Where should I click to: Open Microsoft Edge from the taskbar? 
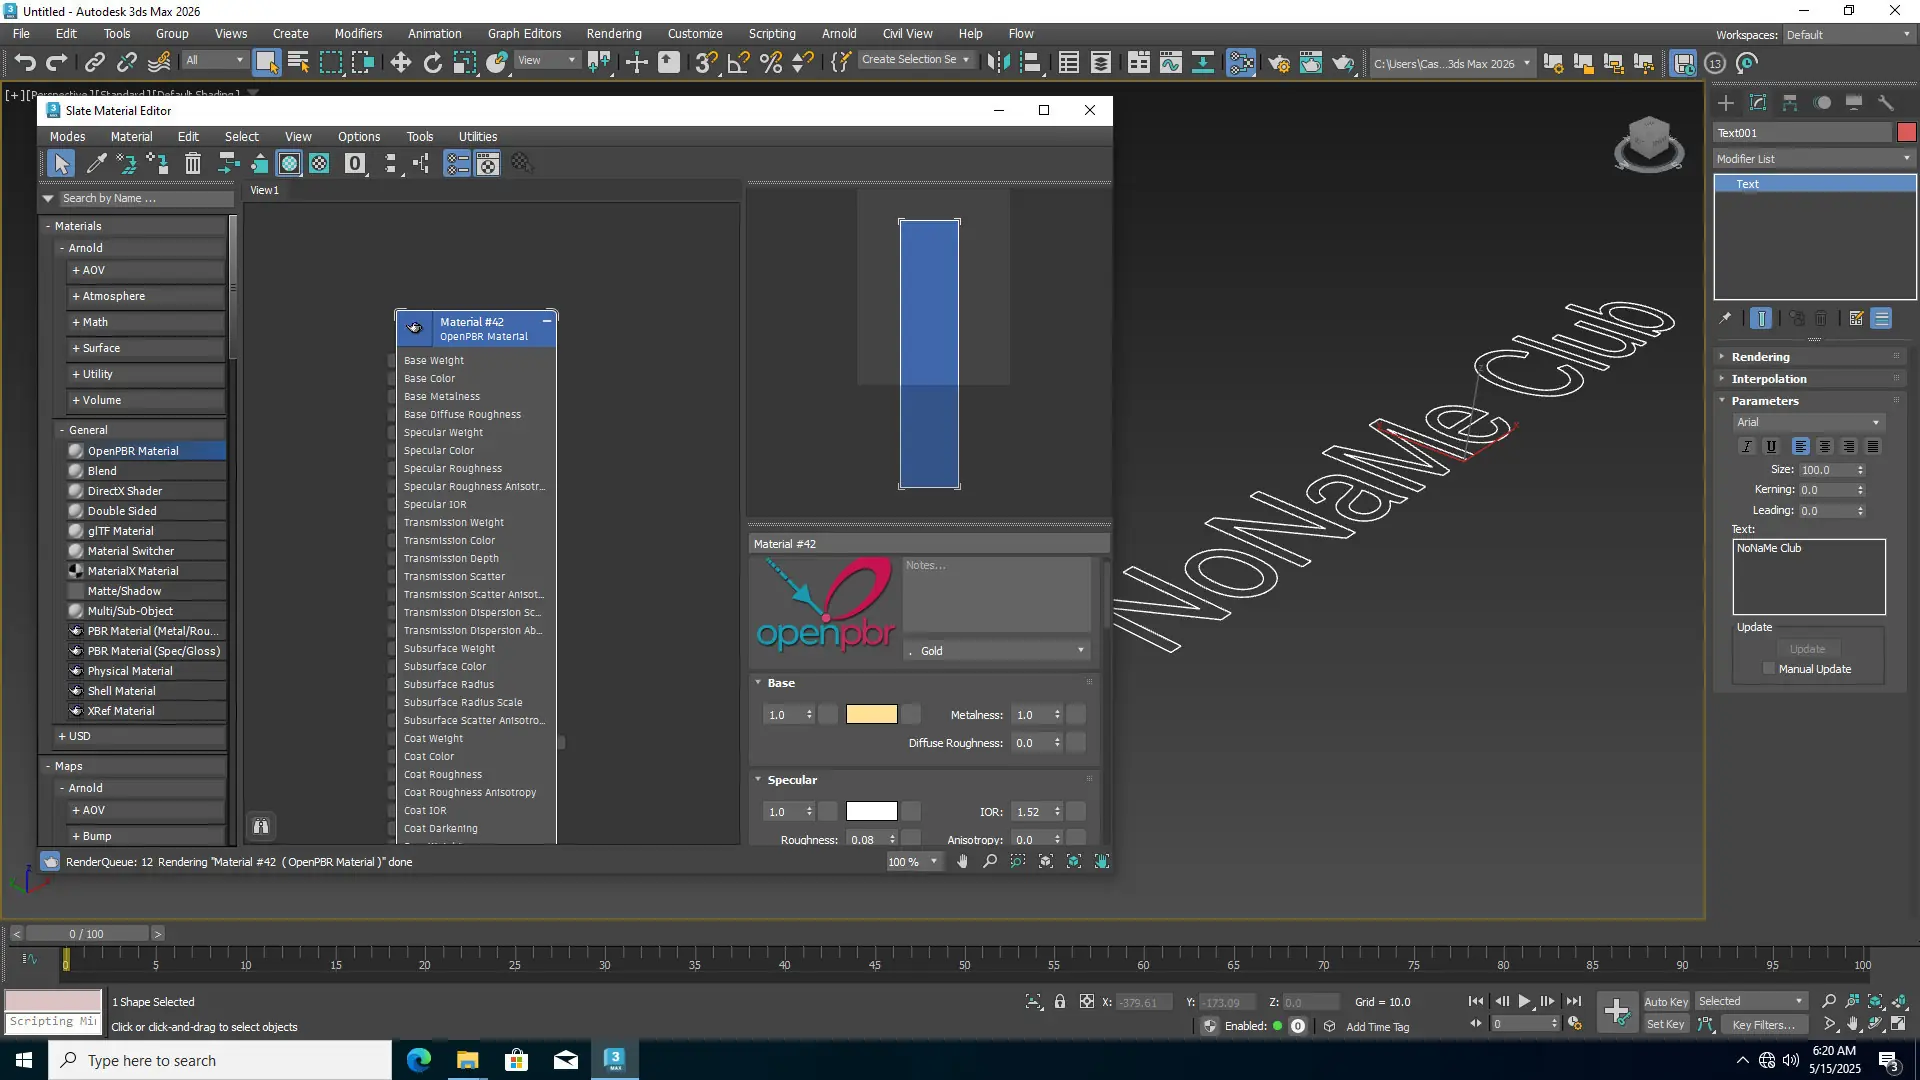[x=418, y=1060]
